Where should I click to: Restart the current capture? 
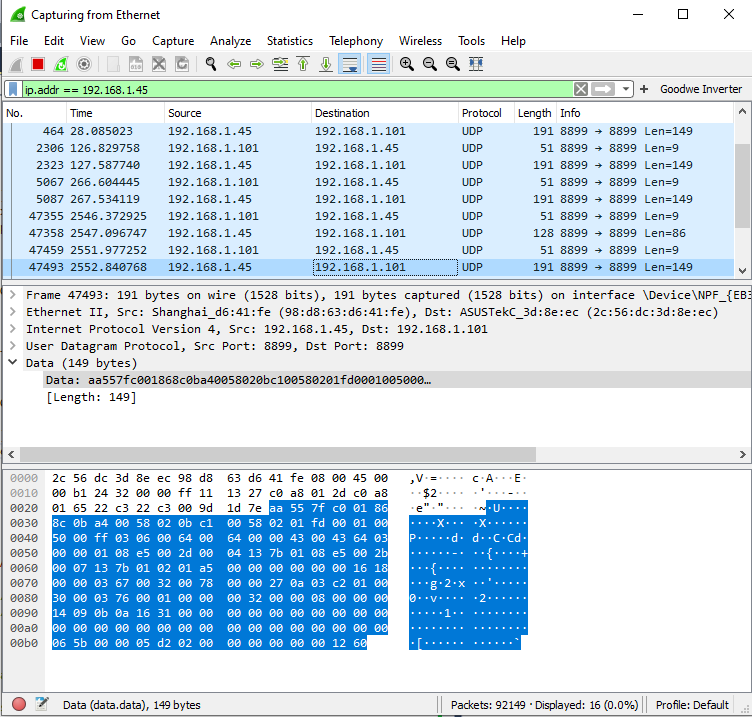61,64
